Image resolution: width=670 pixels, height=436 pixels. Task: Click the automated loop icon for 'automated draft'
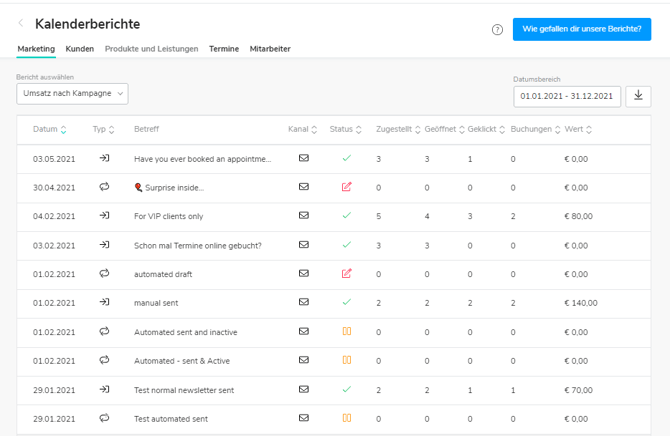pos(104,273)
